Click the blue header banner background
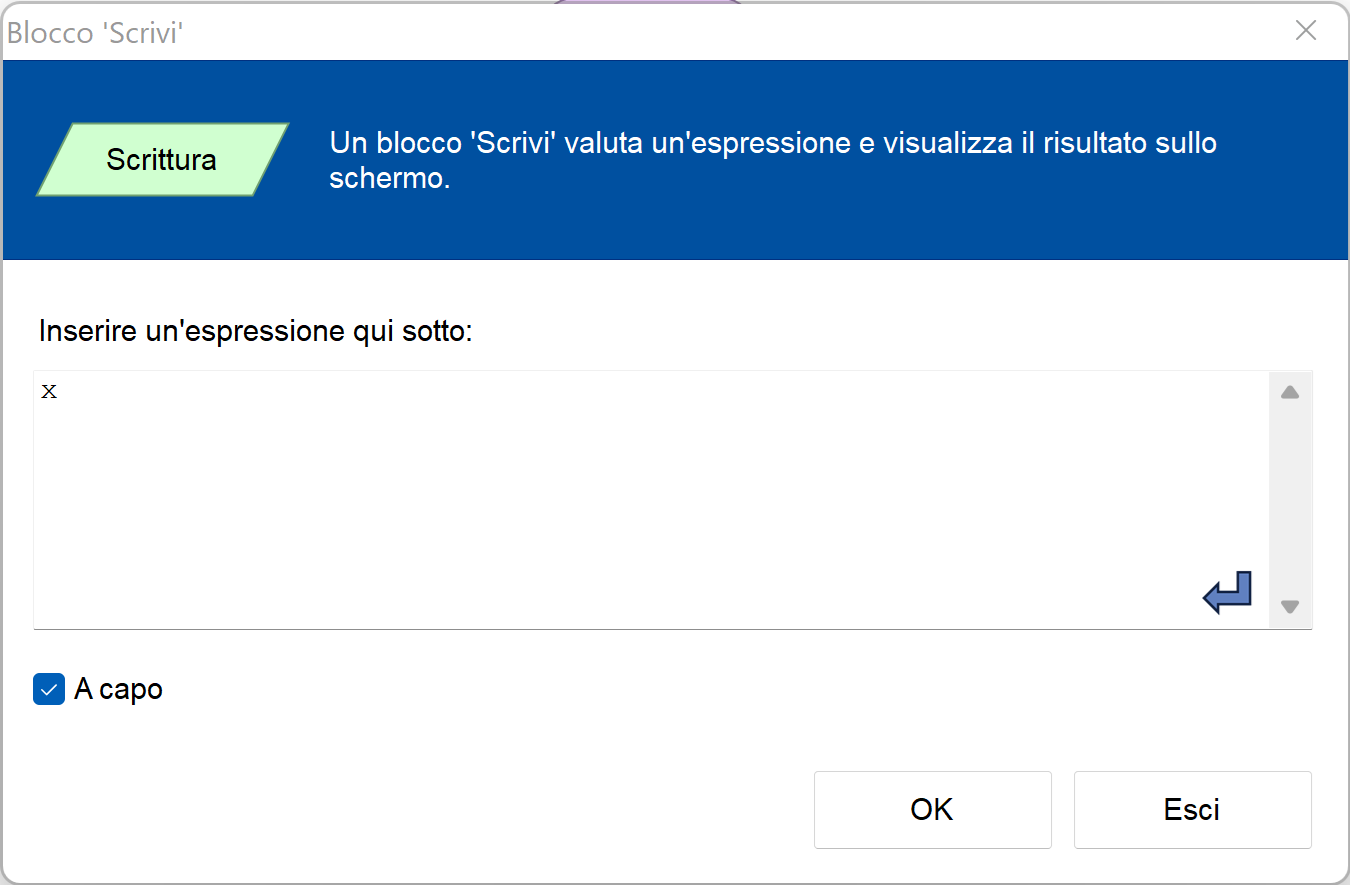The image size is (1350, 885). pos(800,225)
